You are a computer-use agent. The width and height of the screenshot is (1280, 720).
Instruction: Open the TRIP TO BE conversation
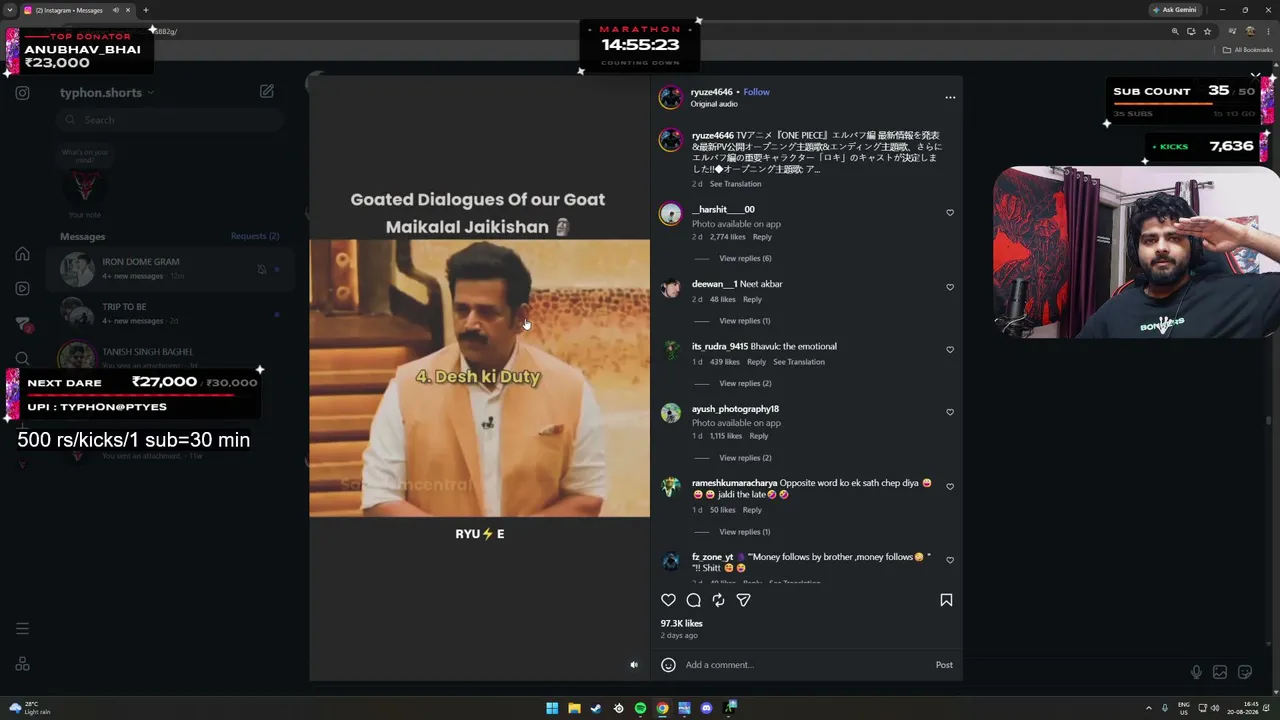point(170,313)
